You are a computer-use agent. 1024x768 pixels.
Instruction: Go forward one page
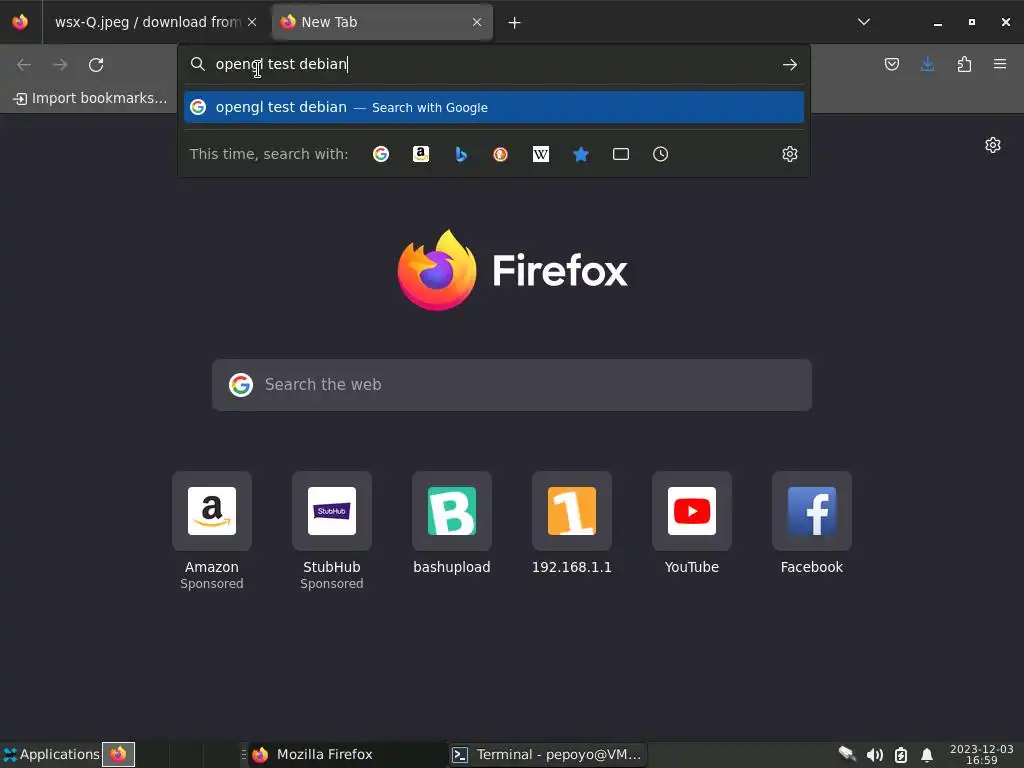click(60, 65)
